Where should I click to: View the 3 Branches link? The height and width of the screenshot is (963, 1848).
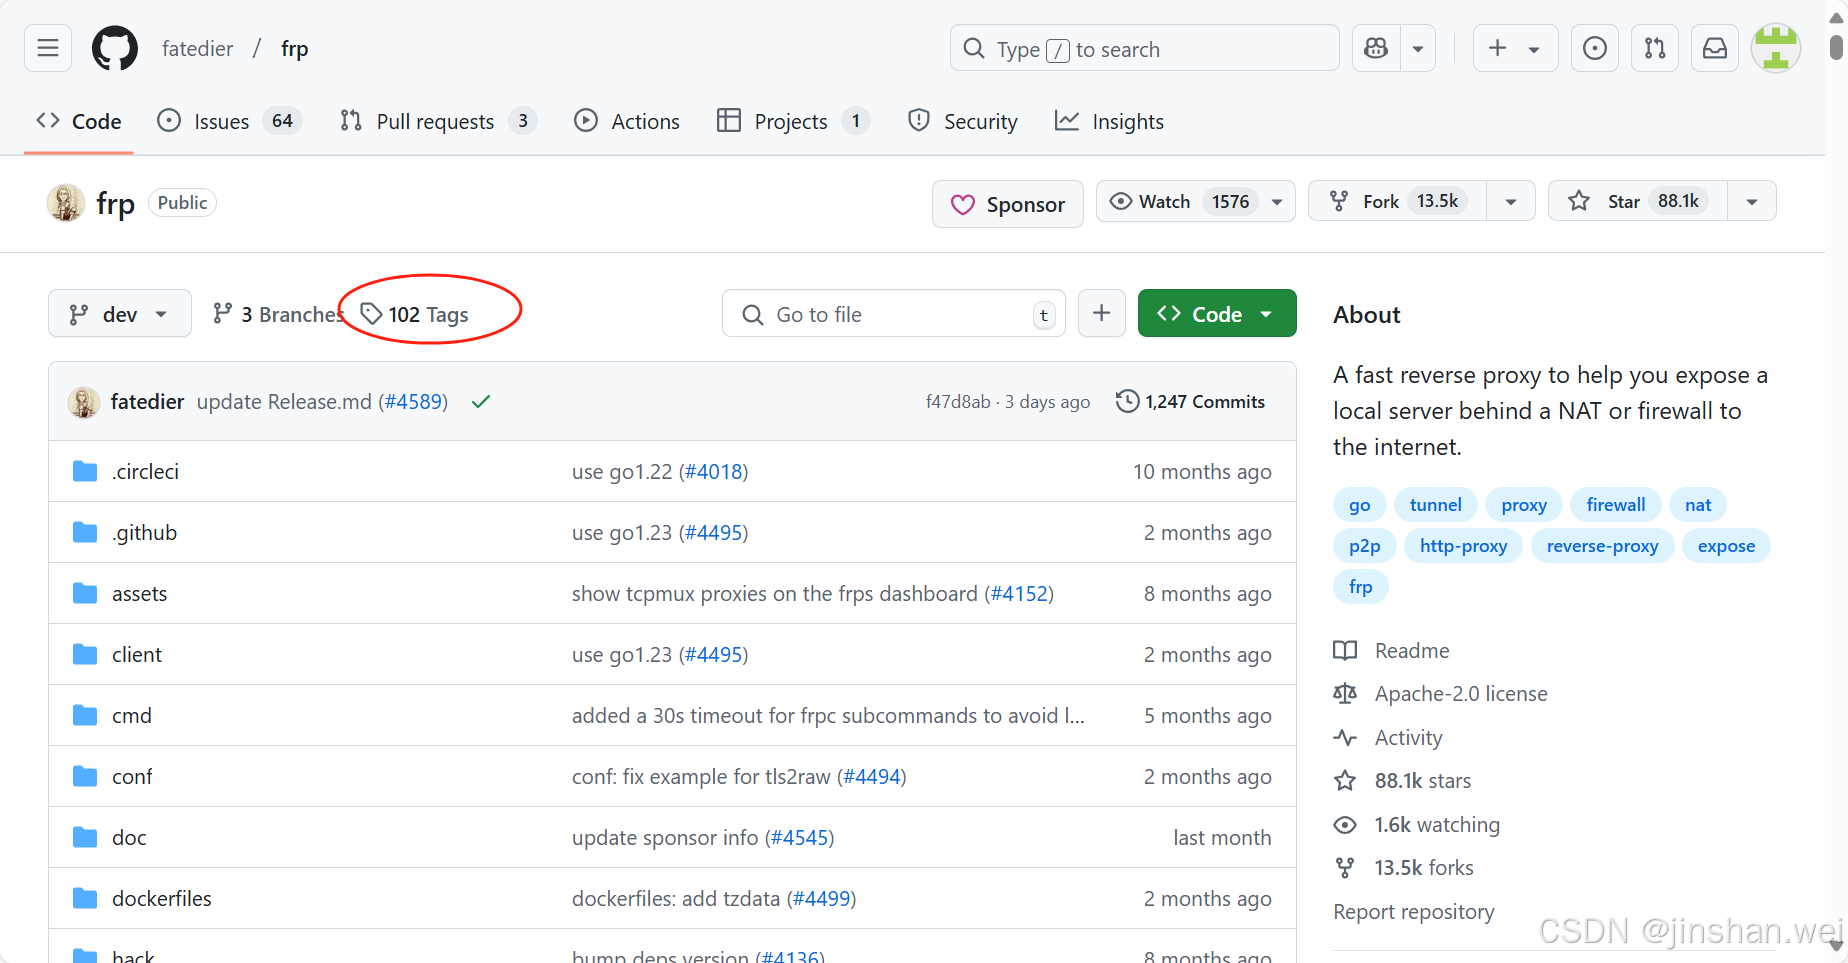coord(277,314)
